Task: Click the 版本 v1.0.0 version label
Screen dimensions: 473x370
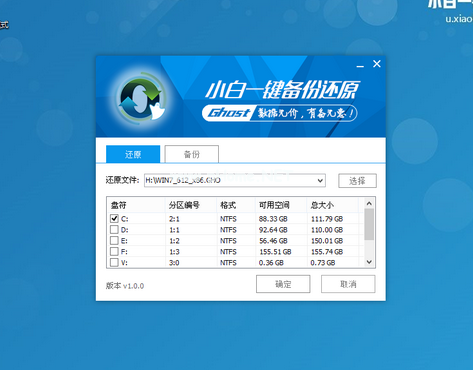Action: click(125, 286)
